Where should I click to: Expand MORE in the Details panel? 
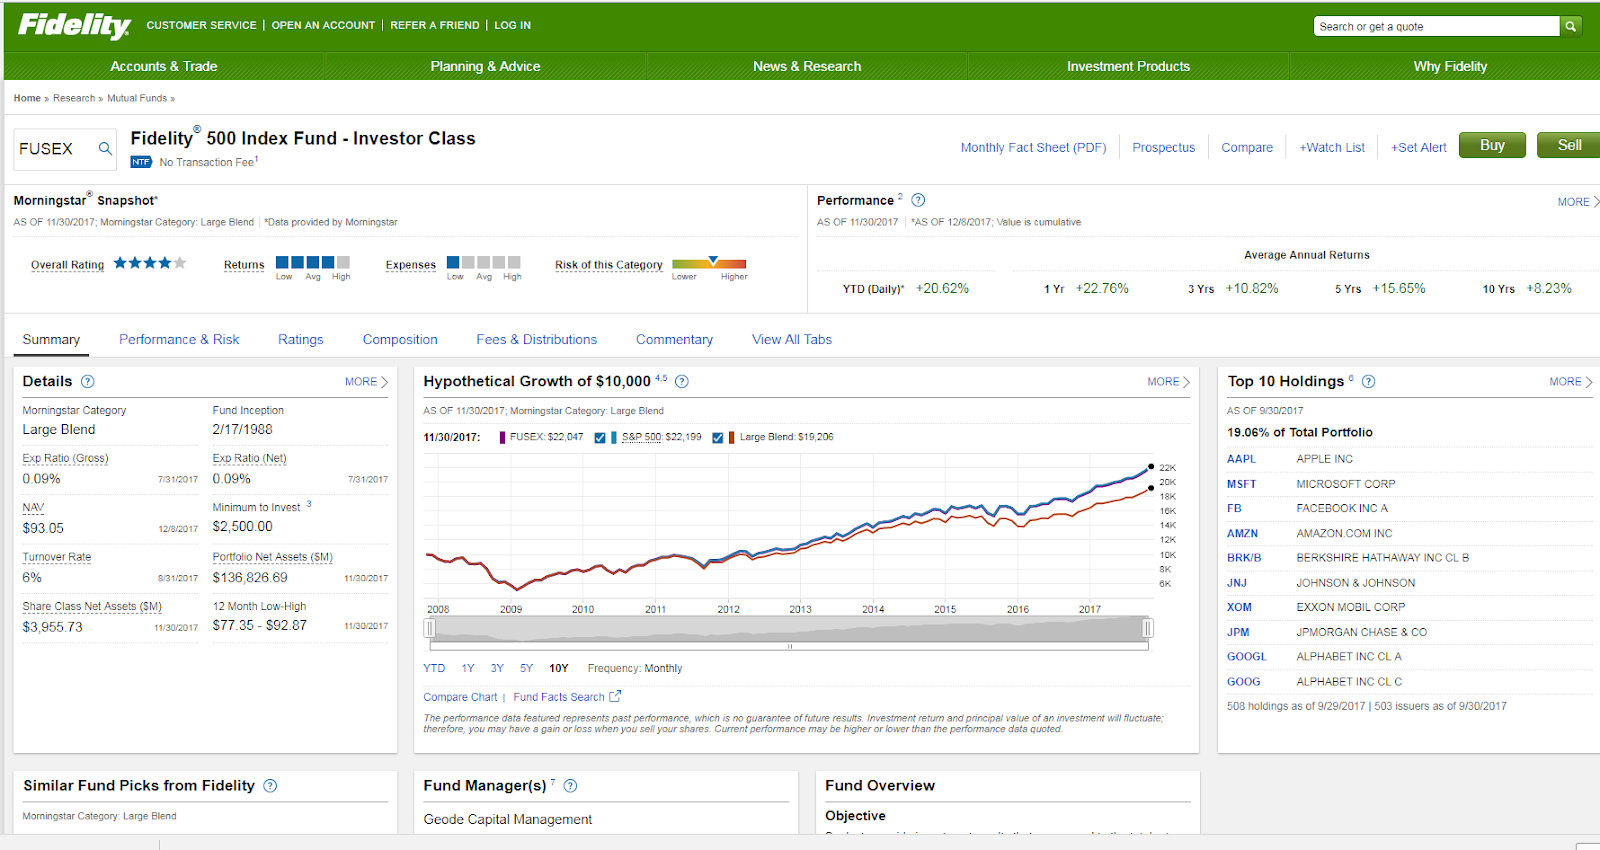tap(366, 382)
